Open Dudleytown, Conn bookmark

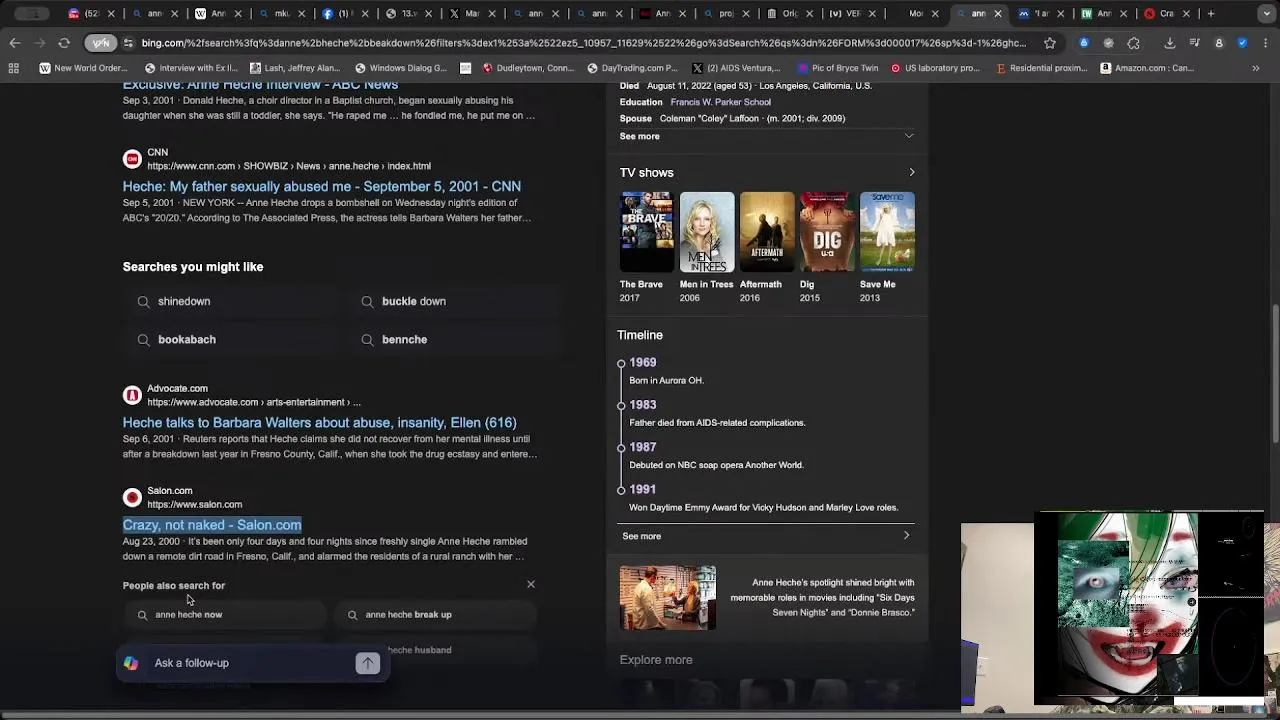coord(528,68)
